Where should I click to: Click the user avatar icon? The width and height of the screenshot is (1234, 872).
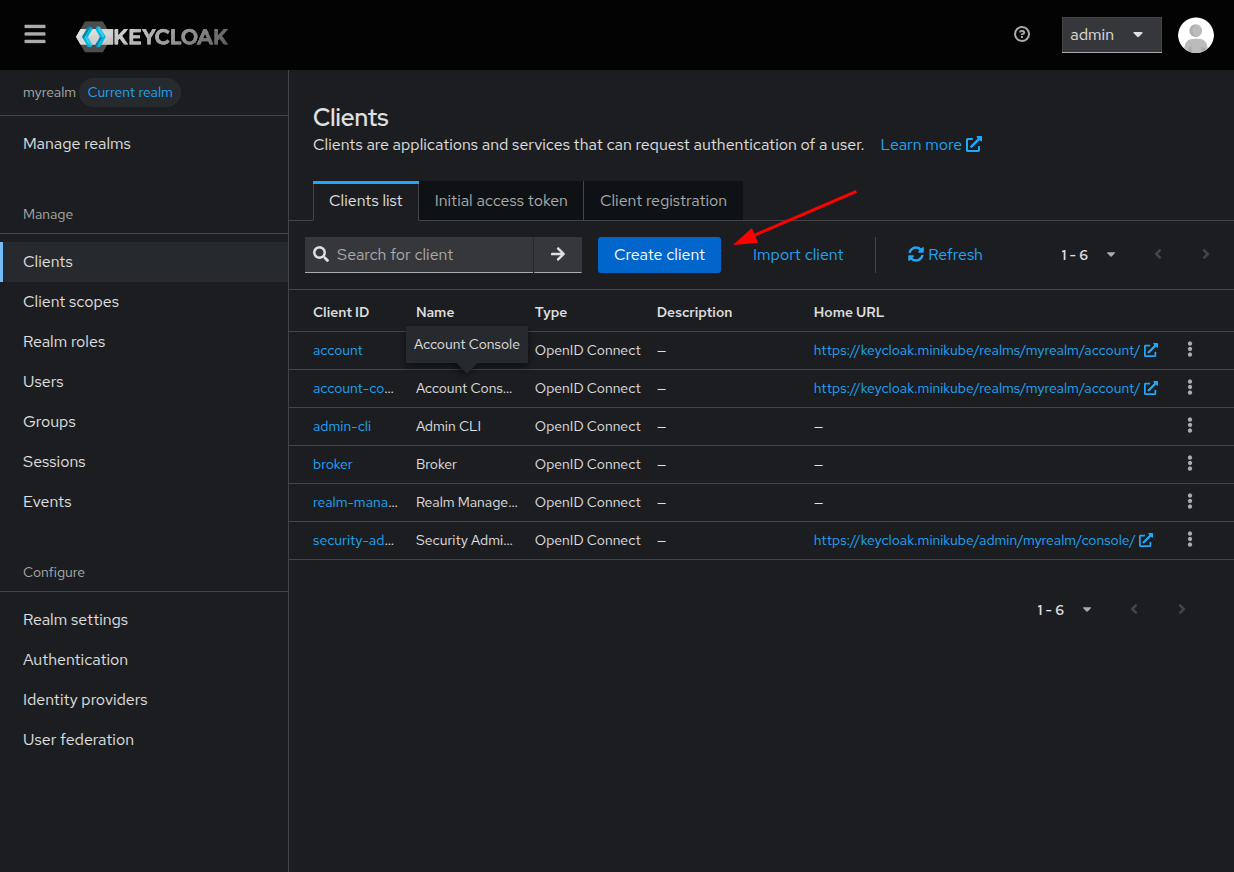pyautogui.click(x=1195, y=35)
